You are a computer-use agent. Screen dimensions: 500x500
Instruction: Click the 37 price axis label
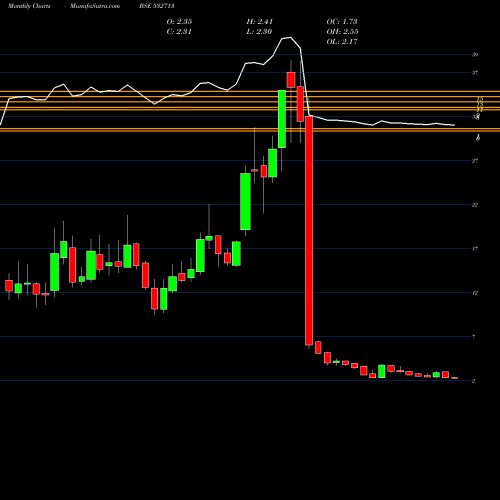(475, 73)
